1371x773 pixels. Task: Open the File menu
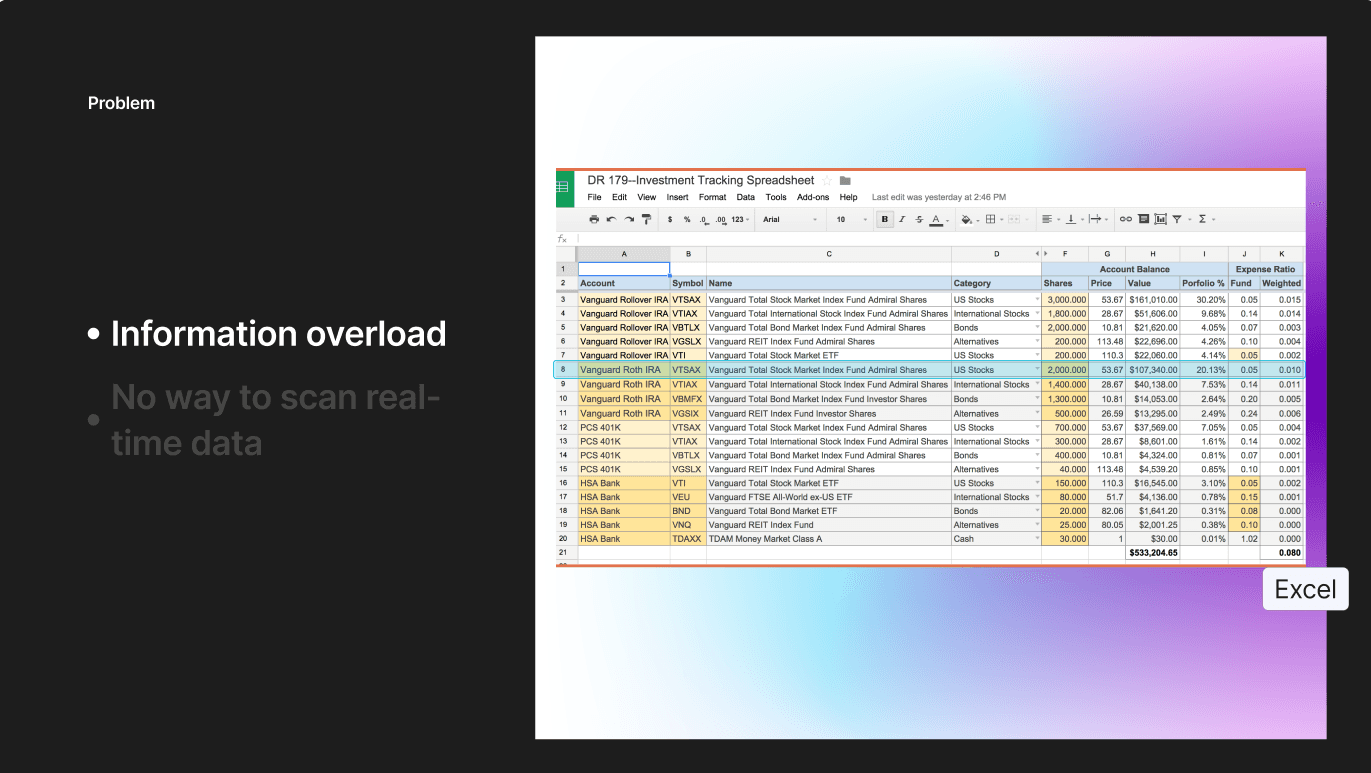(x=594, y=198)
